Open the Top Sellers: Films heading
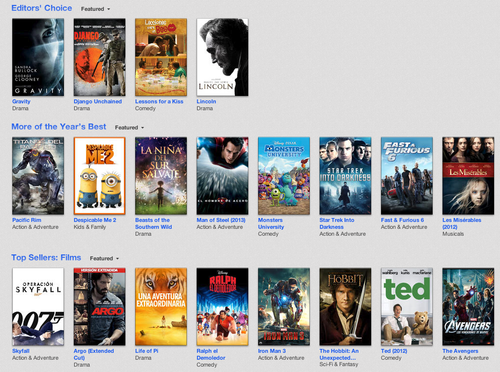 [46, 257]
